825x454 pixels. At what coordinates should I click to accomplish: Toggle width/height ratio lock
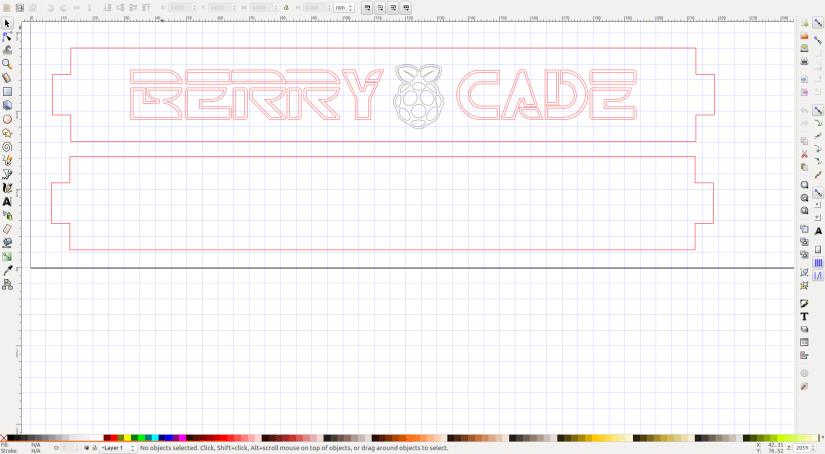[286, 8]
